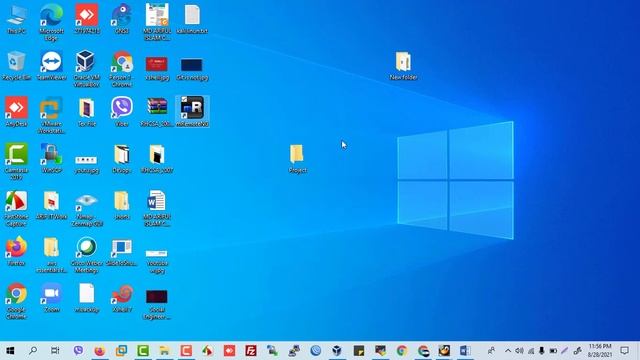Select the Google Chrome desktop shortcut
Image resolution: width=640 pixels, height=360 pixels.
click(16, 301)
